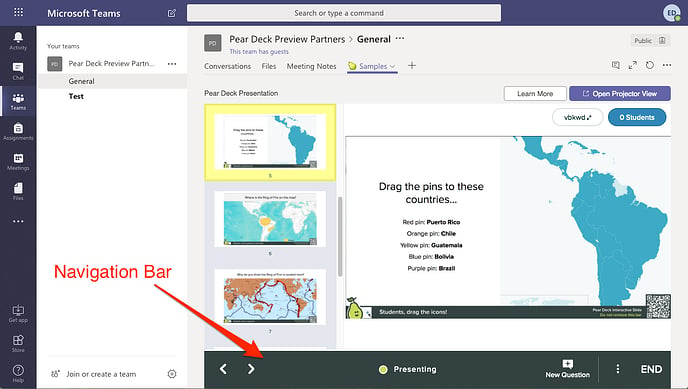Open the app launcher grid icon
This screenshot has width=688, height=389.
tap(18, 12)
